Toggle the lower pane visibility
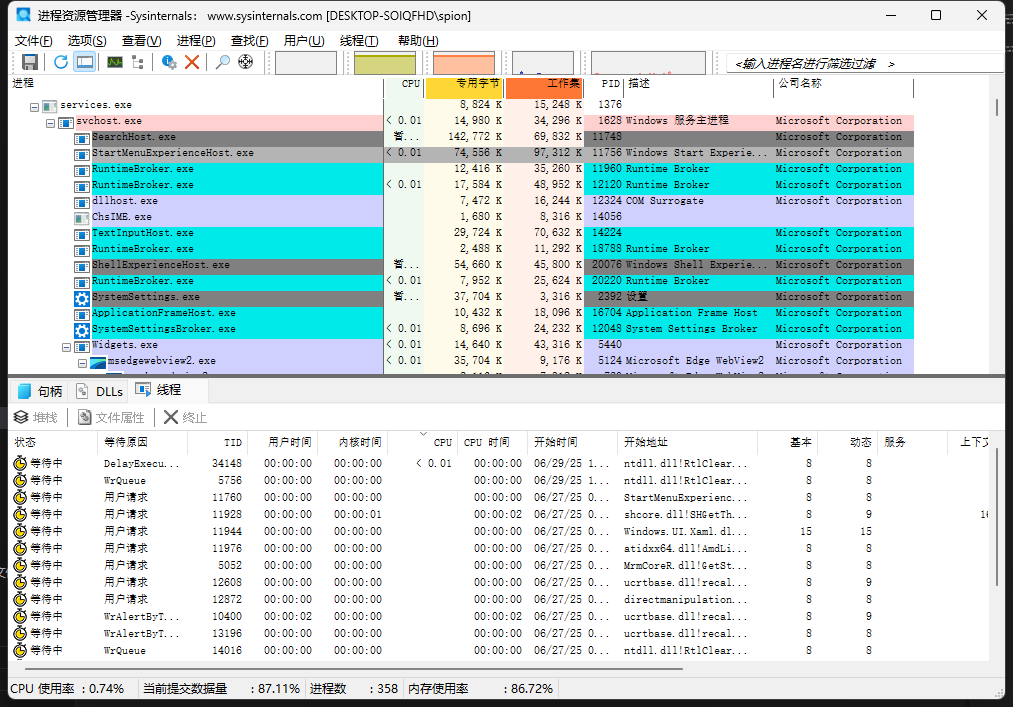This screenshot has height=707, width=1013. pos(85,61)
